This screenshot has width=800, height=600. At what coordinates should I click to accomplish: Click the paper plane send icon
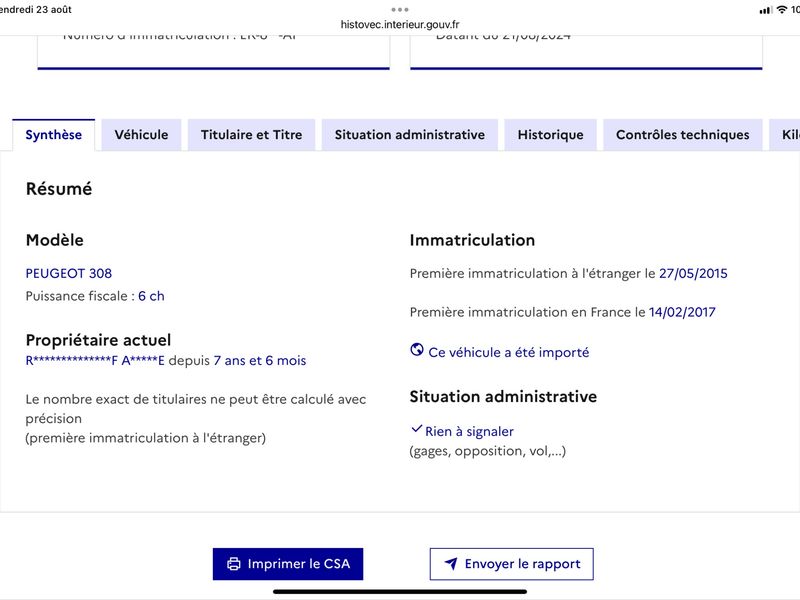point(451,563)
